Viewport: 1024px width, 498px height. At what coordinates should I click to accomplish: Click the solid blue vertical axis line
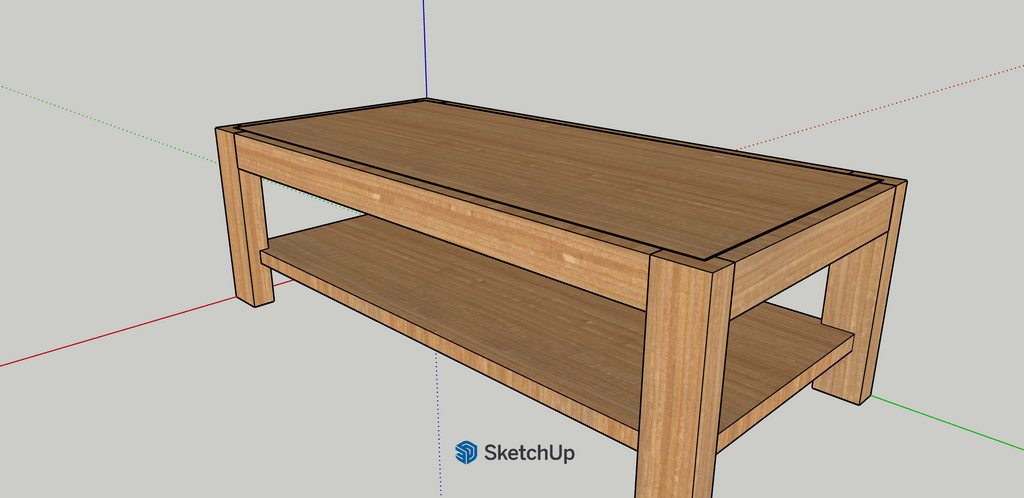pyautogui.click(x=426, y=50)
